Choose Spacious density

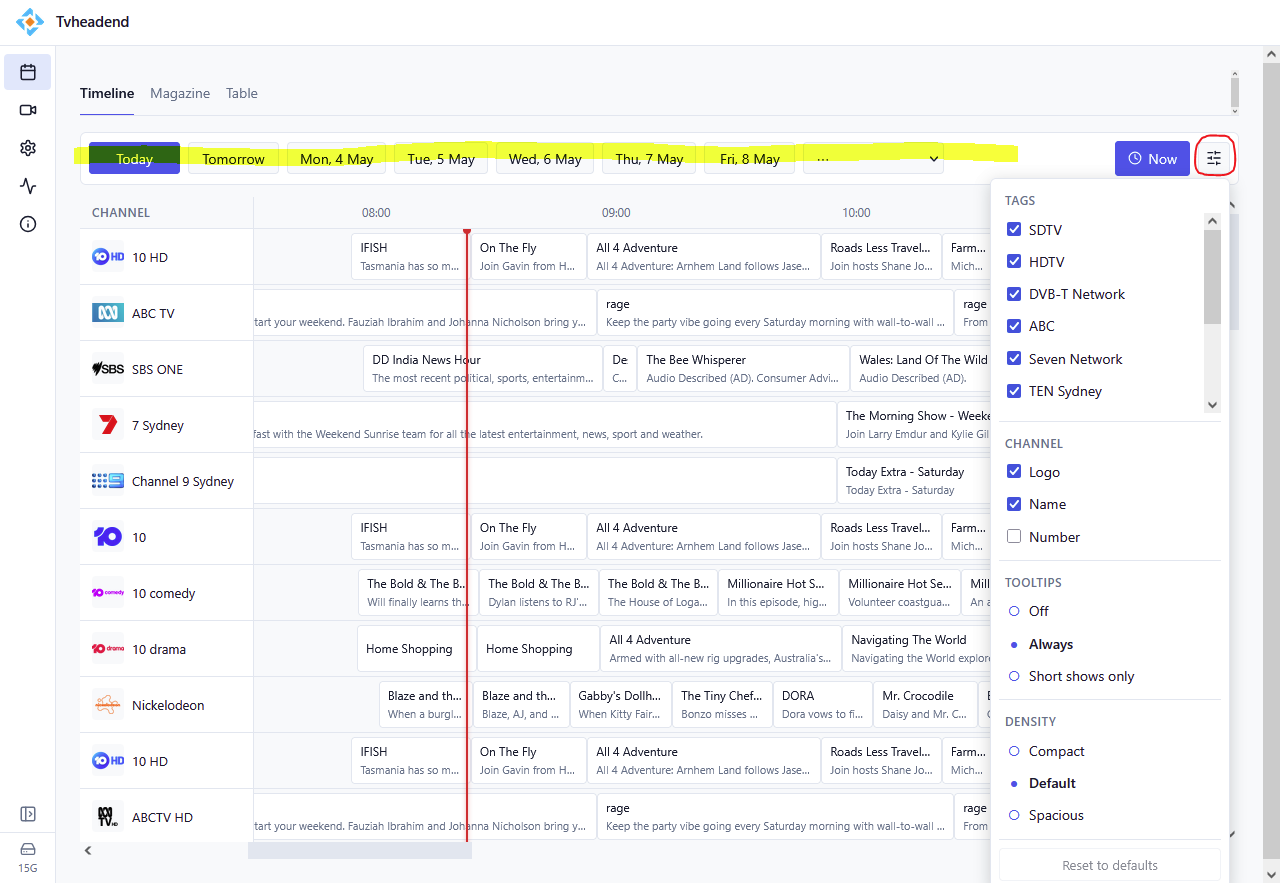(1014, 815)
